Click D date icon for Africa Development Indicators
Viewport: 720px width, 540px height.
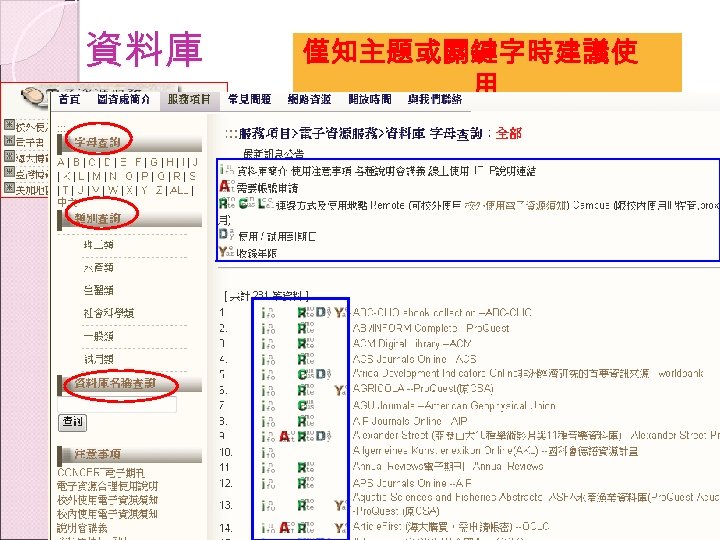(323, 374)
